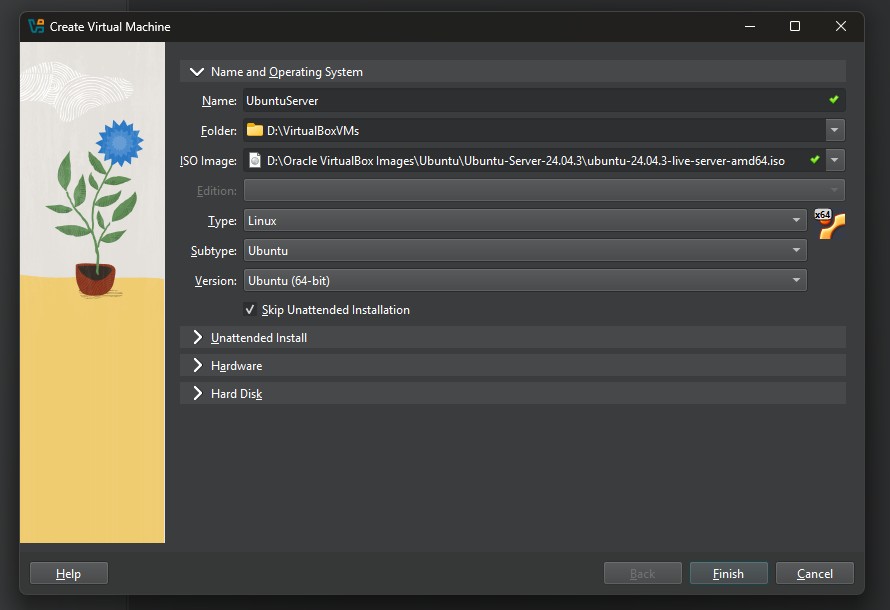Screen dimensions: 890x610
Task: Toggle Skip Unattended Installation checkbox
Action: coord(251,310)
